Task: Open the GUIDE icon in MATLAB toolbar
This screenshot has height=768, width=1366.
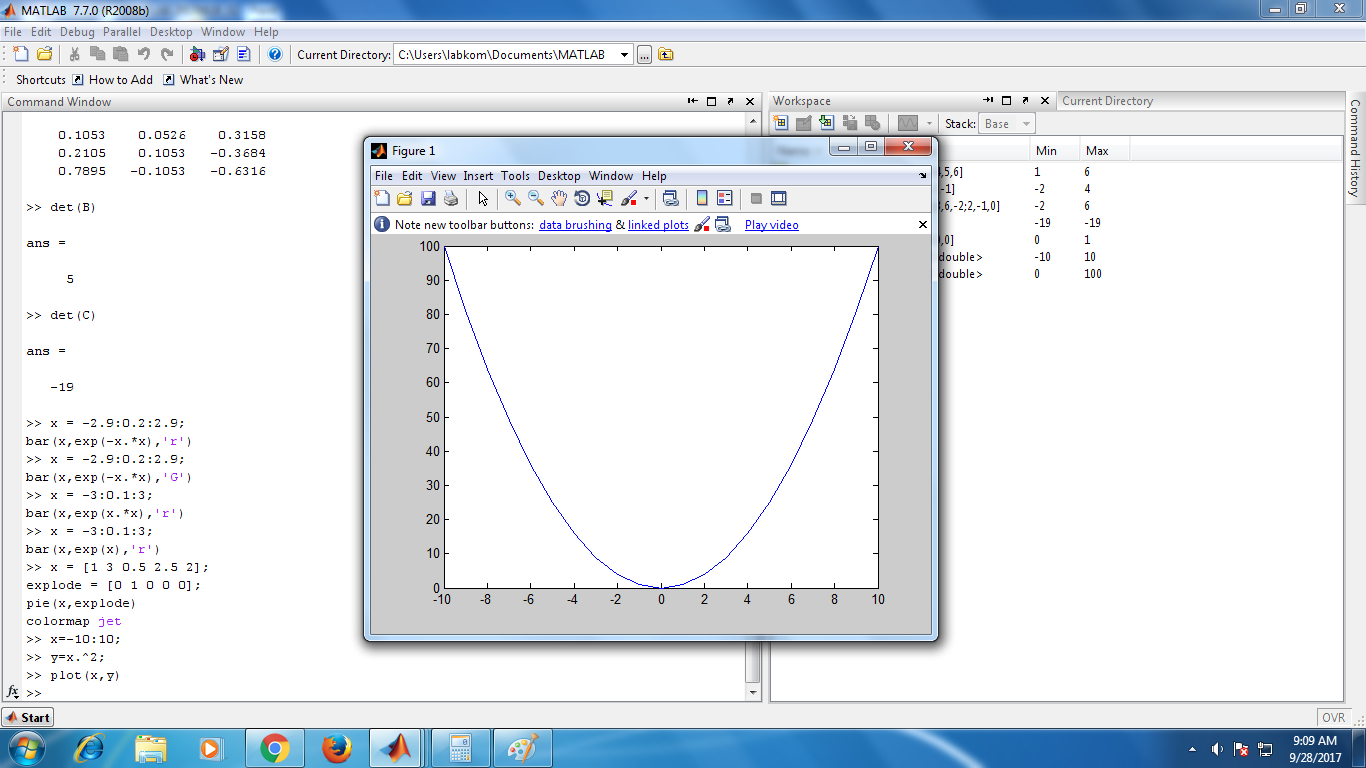Action: (x=221, y=54)
